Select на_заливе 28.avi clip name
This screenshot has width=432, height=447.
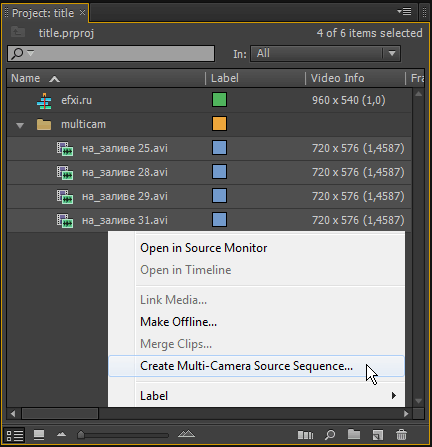pos(125,172)
